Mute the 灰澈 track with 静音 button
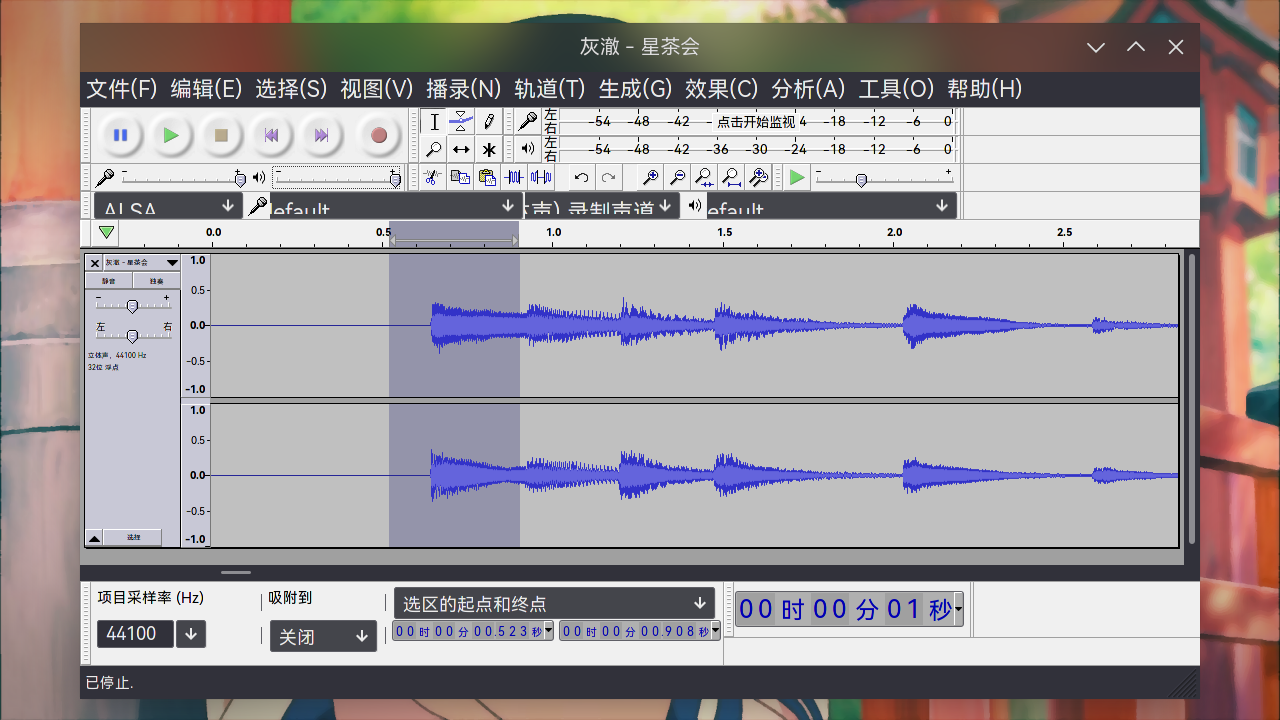The height and width of the screenshot is (720, 1280). (109, 281)
